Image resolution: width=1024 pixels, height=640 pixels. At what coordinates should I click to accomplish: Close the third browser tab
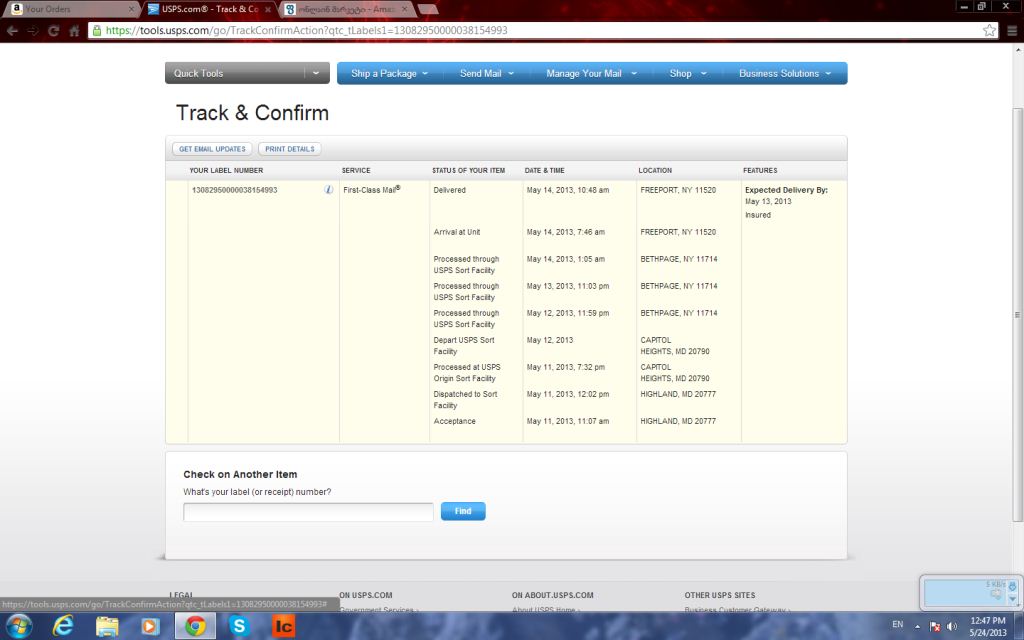click(405, 9)
